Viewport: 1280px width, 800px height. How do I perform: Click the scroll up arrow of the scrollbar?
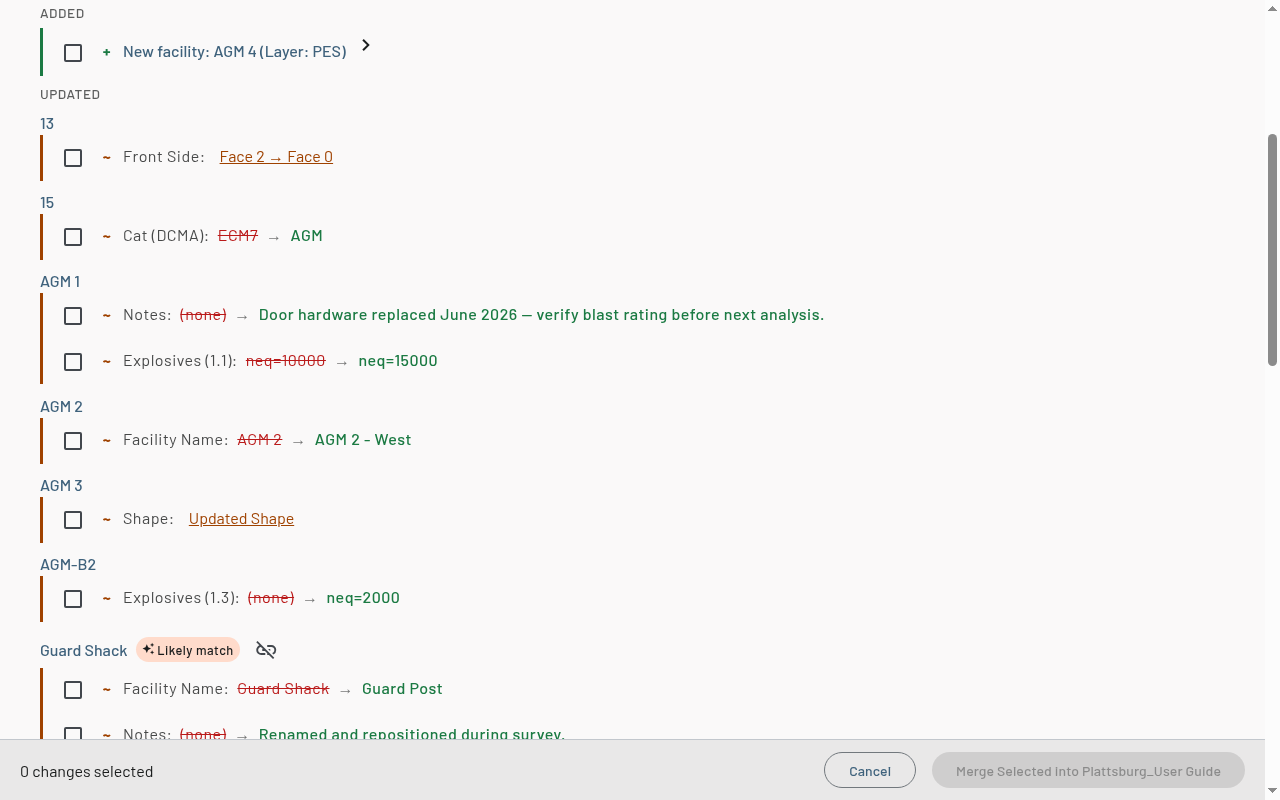click(x=1273, y=7)
